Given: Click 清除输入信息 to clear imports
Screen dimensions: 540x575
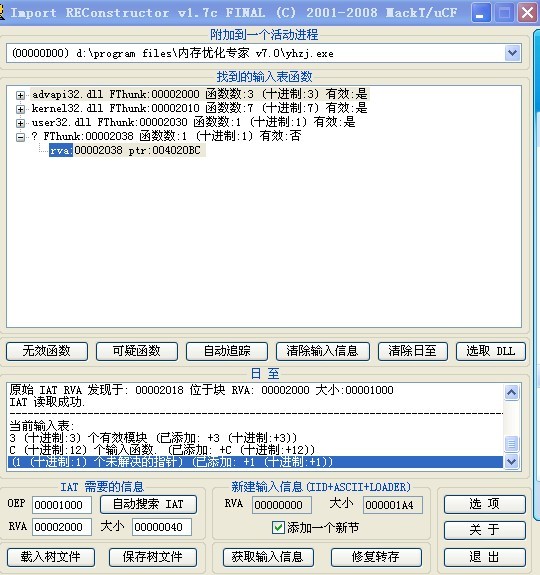Looking at the screenshot, I should 323,351.
